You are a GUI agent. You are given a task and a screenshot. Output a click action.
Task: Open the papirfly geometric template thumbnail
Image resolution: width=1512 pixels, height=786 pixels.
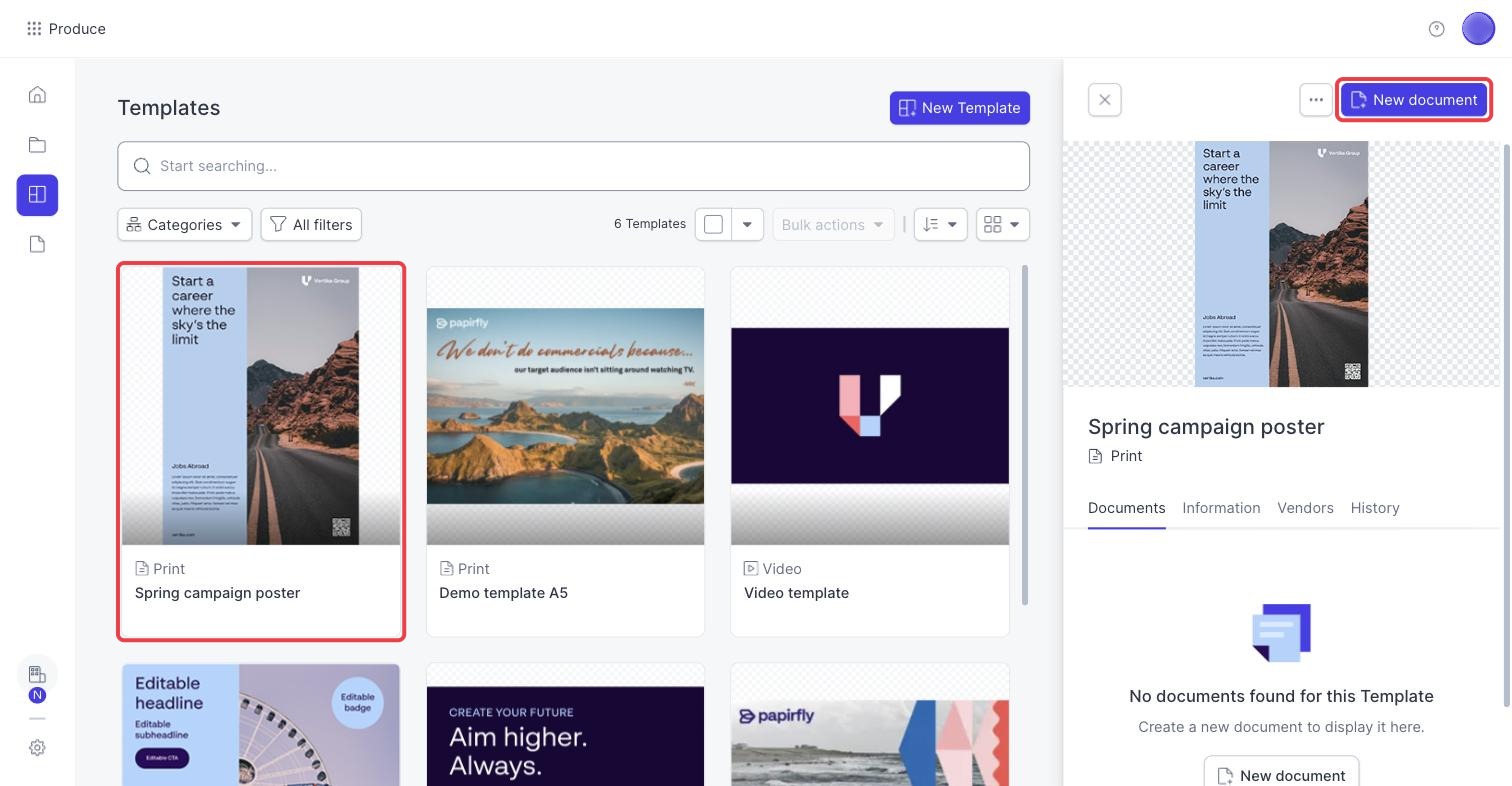tap(870, 725)
